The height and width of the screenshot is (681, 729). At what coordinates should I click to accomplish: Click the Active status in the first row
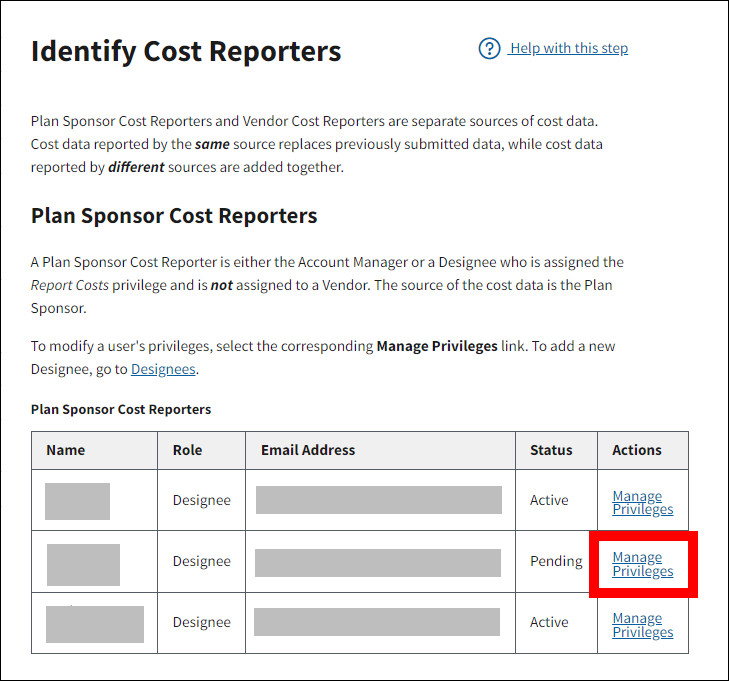(x=549, y=500)
